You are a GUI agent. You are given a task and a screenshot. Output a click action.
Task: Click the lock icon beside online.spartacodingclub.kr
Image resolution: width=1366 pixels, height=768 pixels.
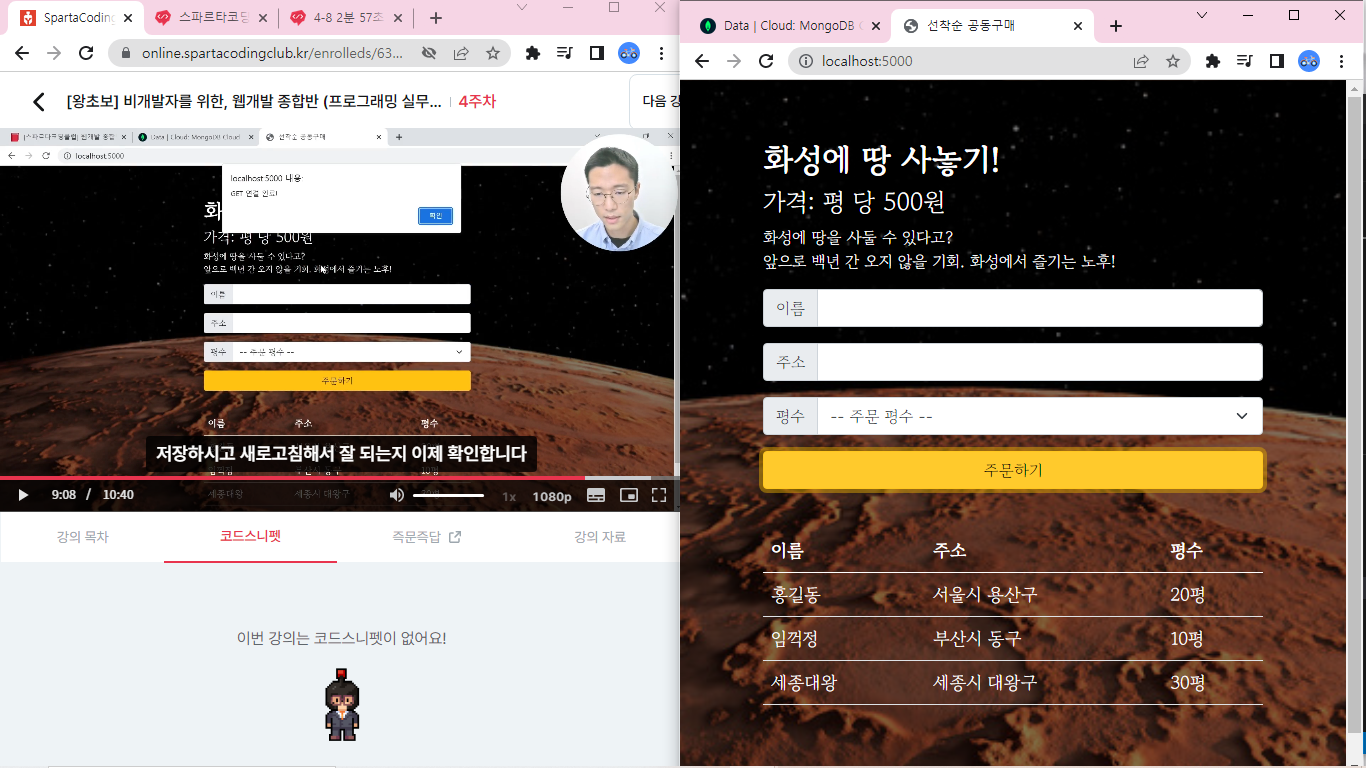(126, 53)
